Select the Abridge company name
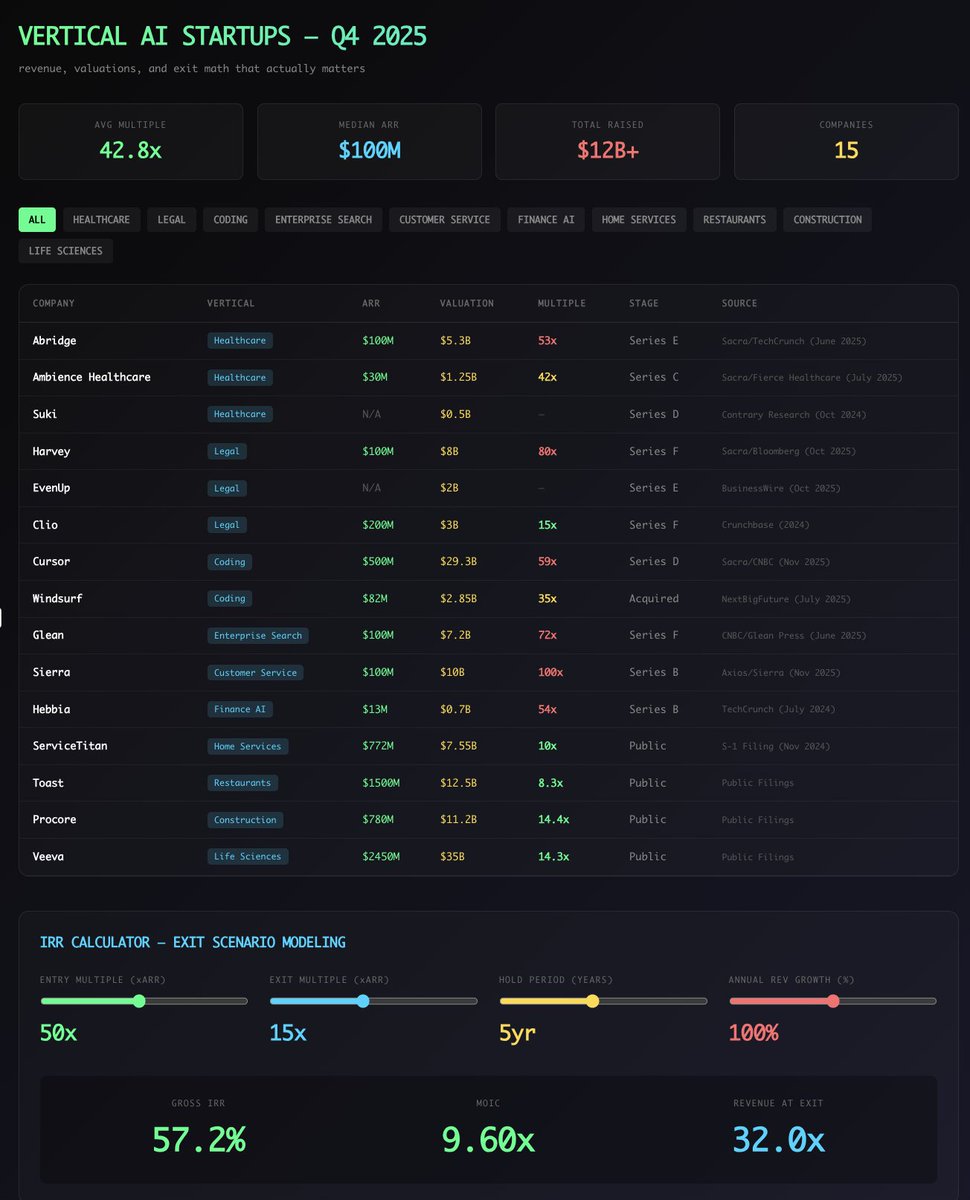 (54, 341)
